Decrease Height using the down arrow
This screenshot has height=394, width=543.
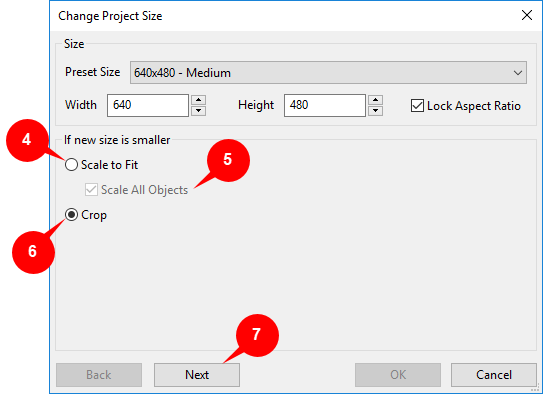point(375,111)
